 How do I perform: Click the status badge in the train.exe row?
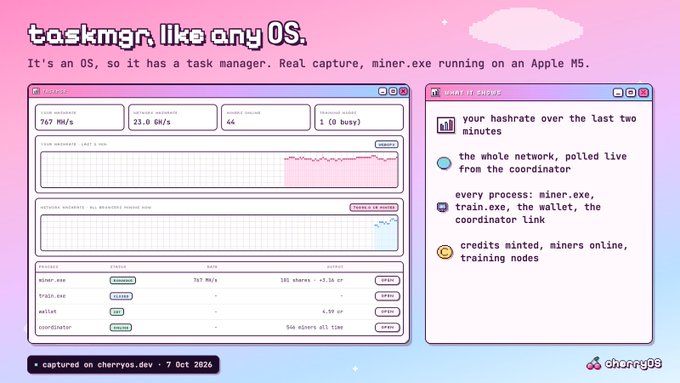coord(121,296)
